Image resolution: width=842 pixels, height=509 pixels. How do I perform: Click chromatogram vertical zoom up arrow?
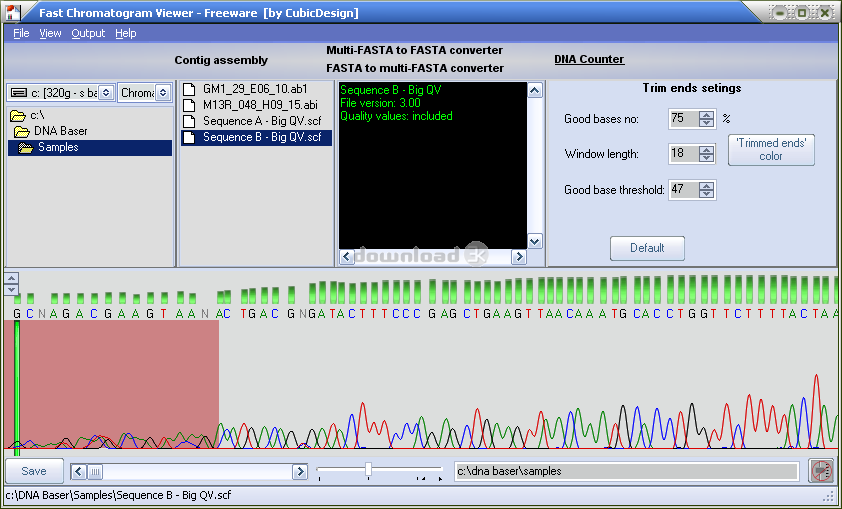click(12, 278)
